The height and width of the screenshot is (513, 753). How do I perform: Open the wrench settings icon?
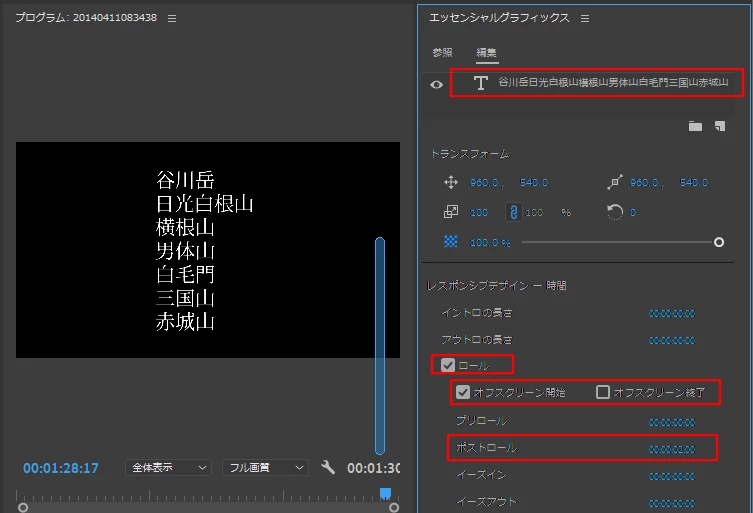pos(328,467)
